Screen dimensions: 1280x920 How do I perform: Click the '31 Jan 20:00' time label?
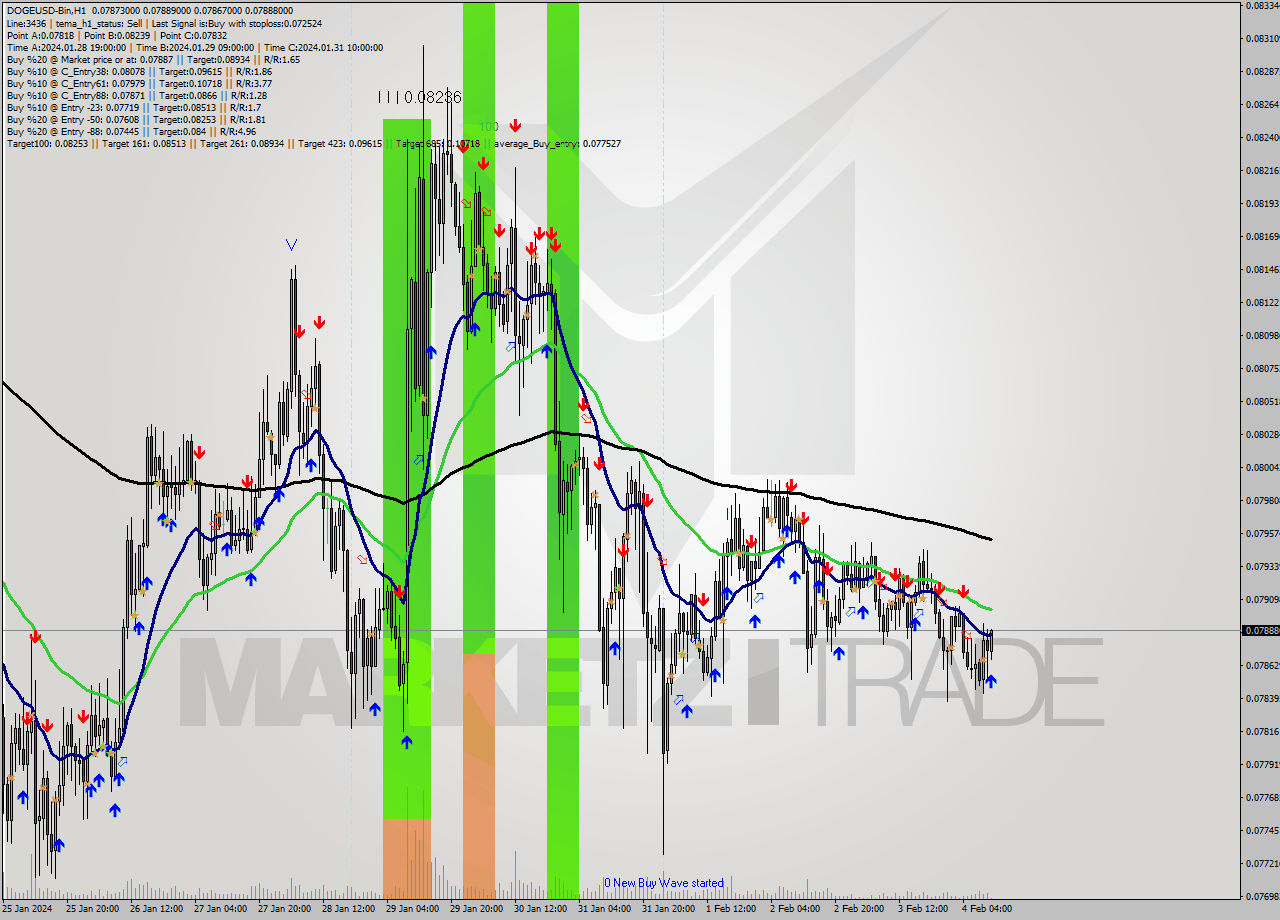pos(668,909)
